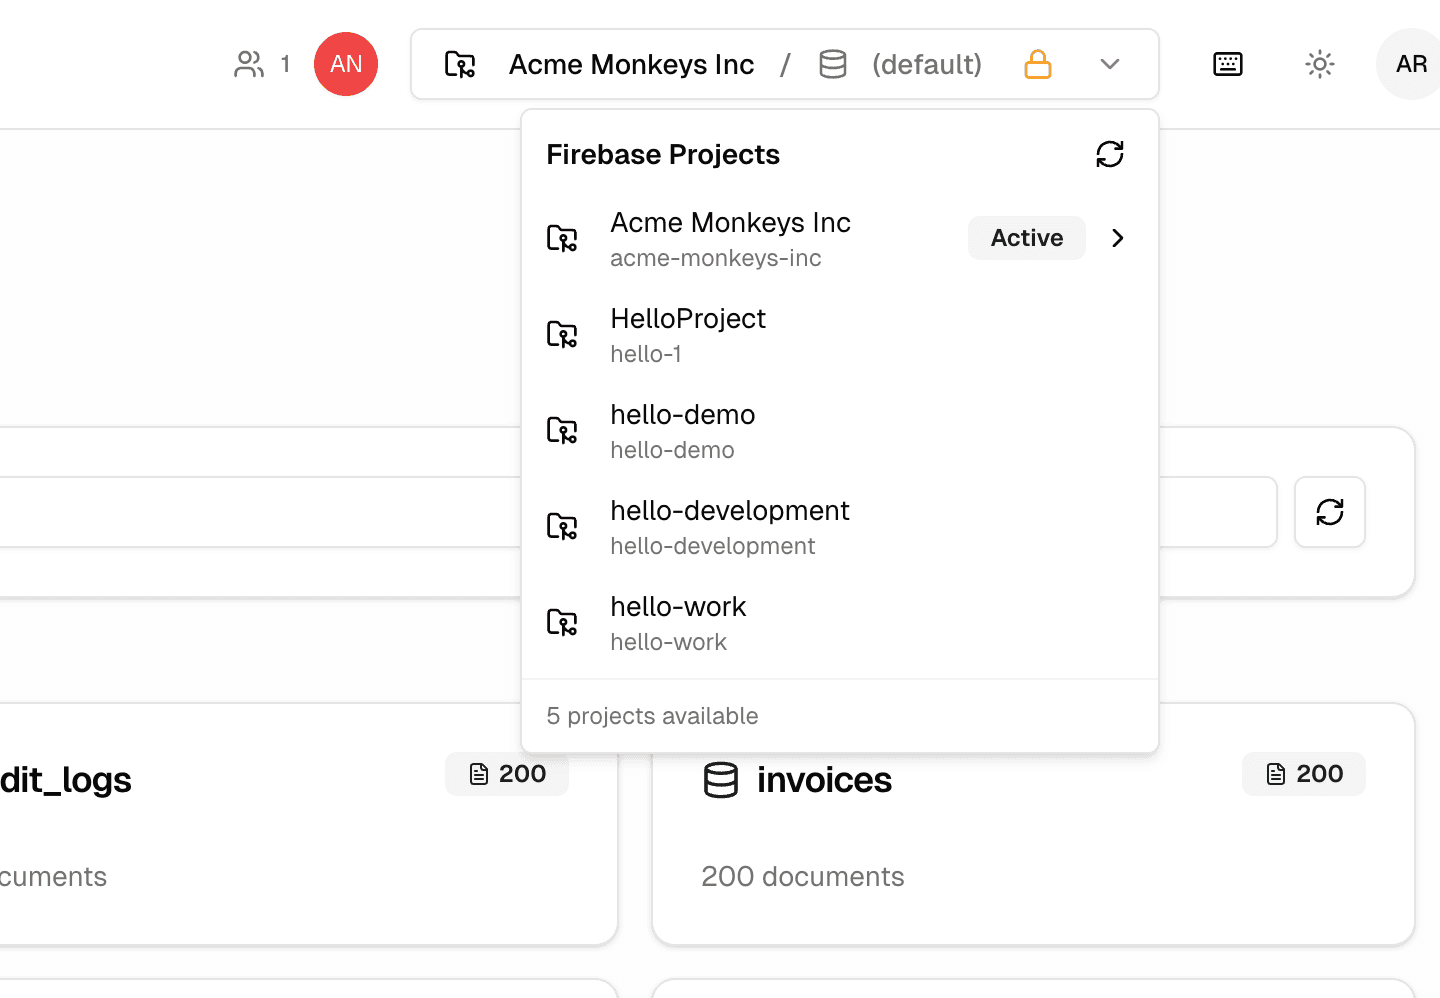Viewport: 1440px width, 998px height.
Task: Click the 200 document count badge on invoices
Action: click(1303, 774)
